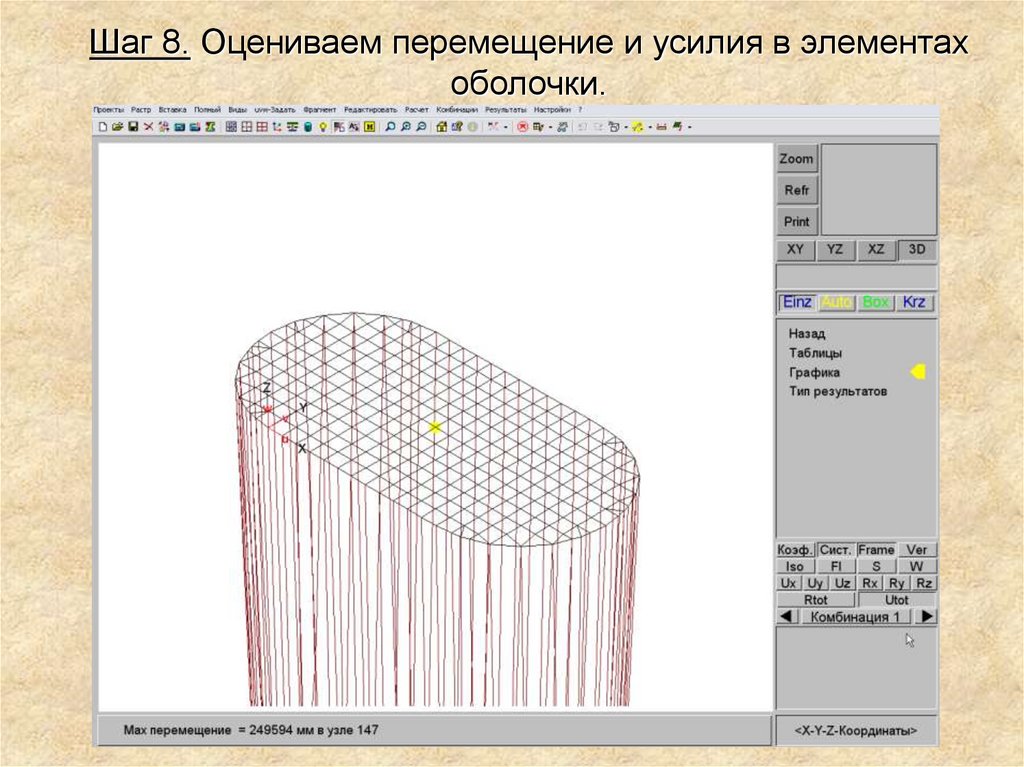Select the green Box mode button
This screenshot has height=767, width=1024.
(x=876, y=302)
